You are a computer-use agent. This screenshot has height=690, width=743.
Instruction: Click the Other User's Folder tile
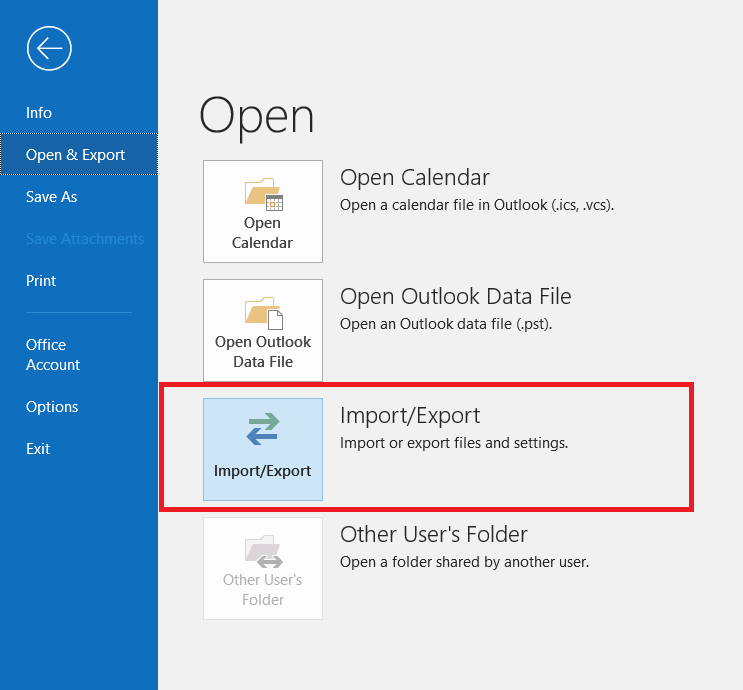[263, 568]
